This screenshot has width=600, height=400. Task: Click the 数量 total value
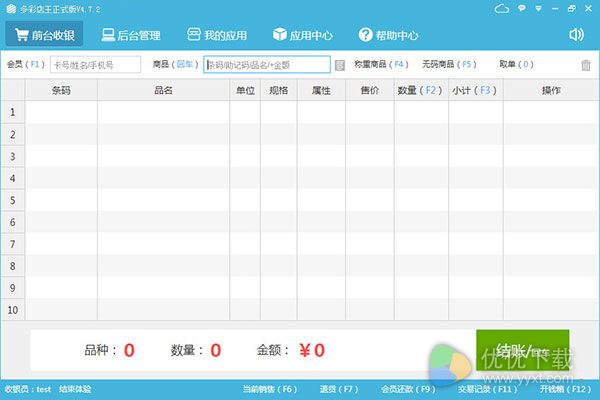(x=216, y=350)
